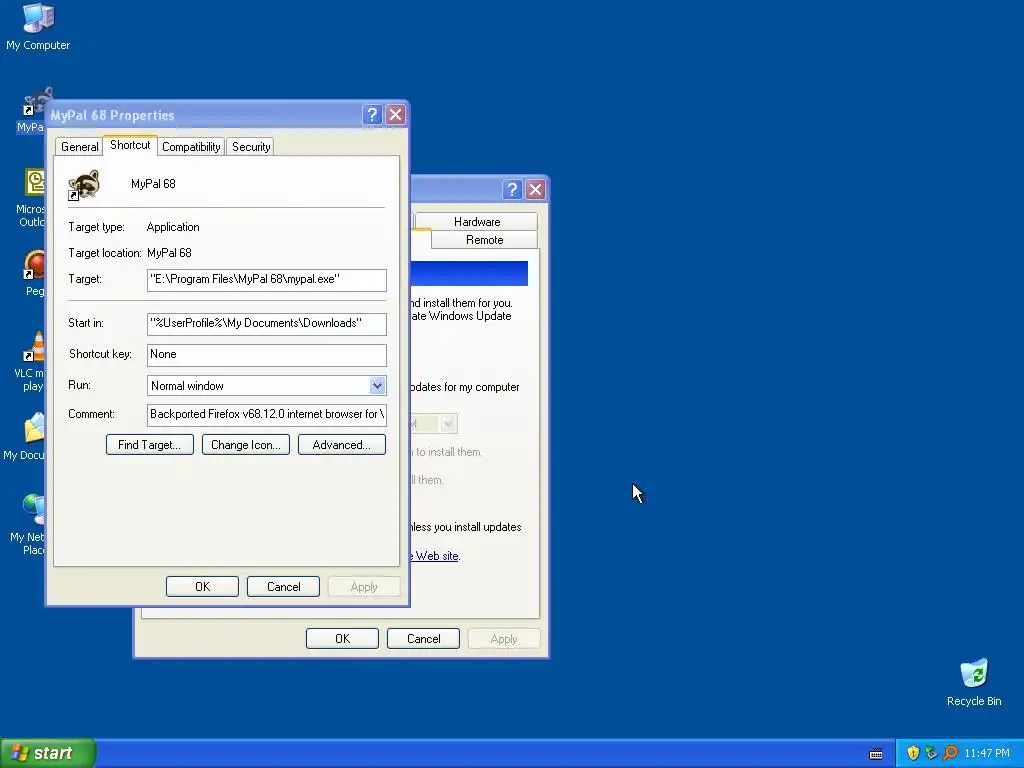This screenshot has height=768, width=1024.
Task: Switch to the Security tab
Action: point(251,147)
